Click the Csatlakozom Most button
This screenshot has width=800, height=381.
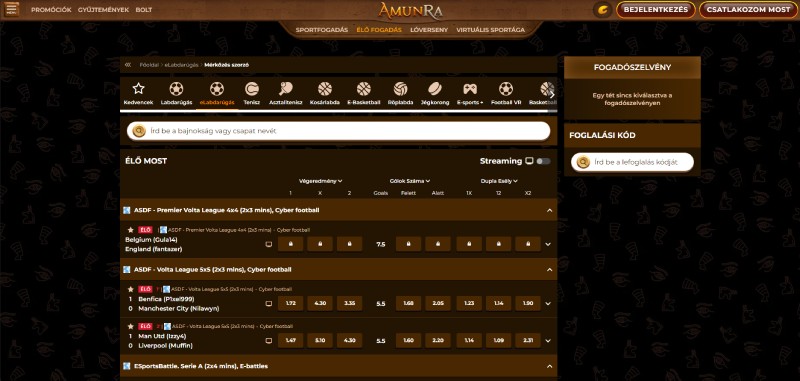point(748,10)
